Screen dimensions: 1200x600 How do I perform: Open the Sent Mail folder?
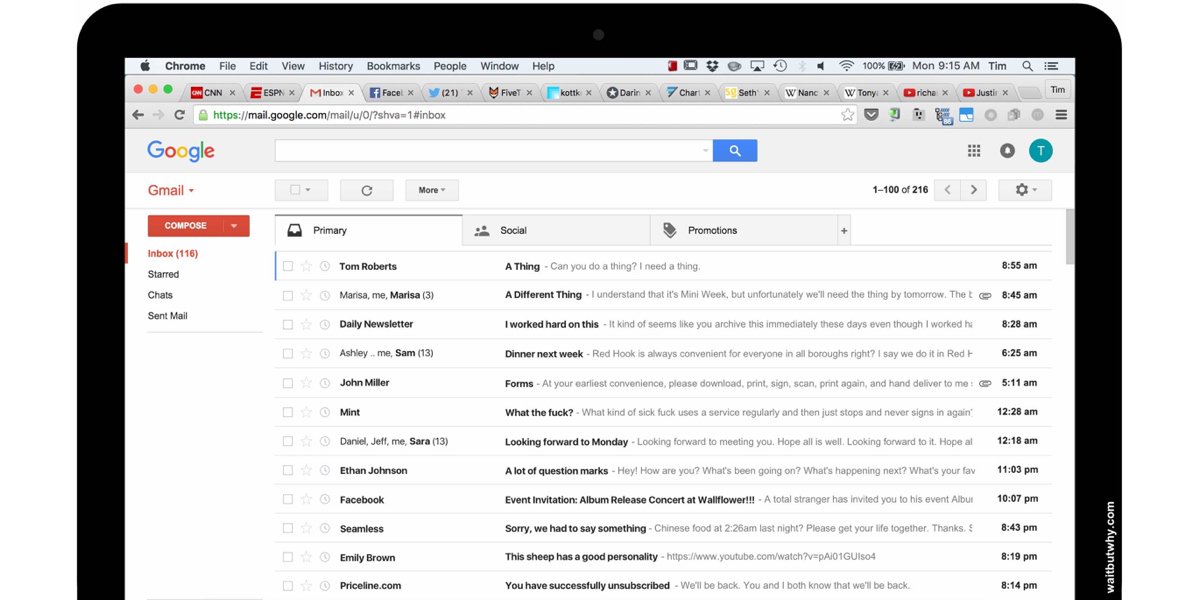[x=167, y=316]
